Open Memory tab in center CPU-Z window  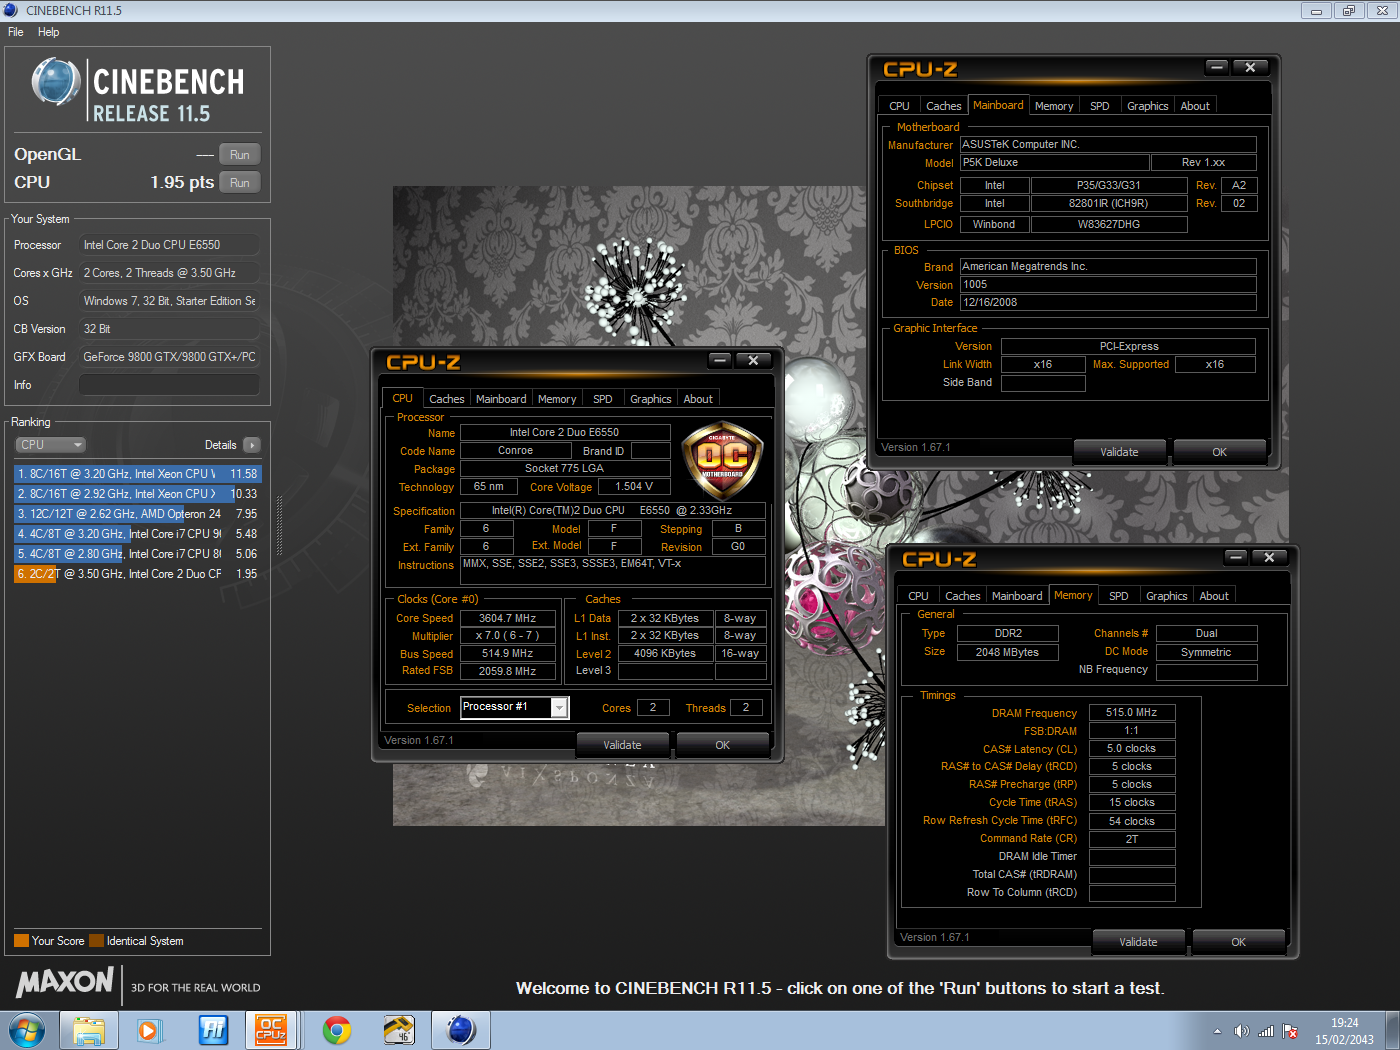(557, 399)
